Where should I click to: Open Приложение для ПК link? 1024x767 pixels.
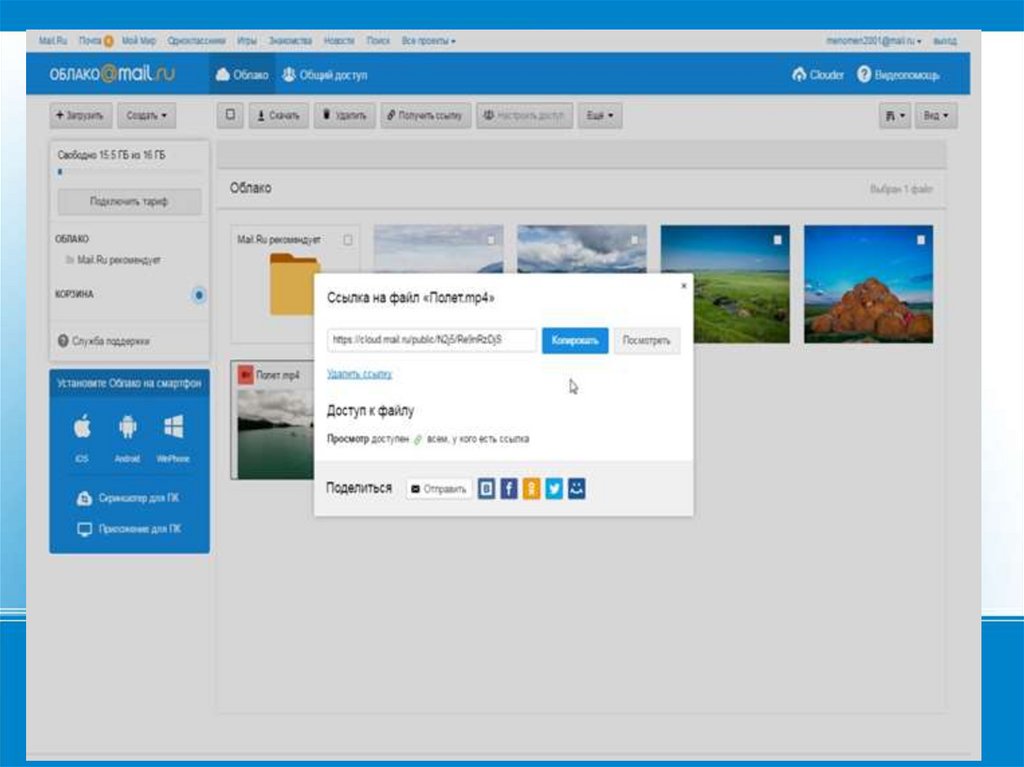(x=129, y=529)
